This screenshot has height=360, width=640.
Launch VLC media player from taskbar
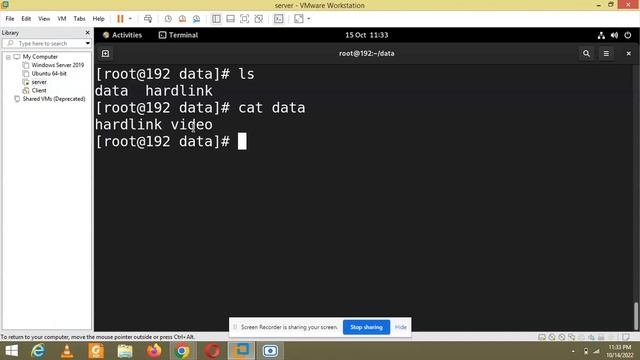[67, 351]
